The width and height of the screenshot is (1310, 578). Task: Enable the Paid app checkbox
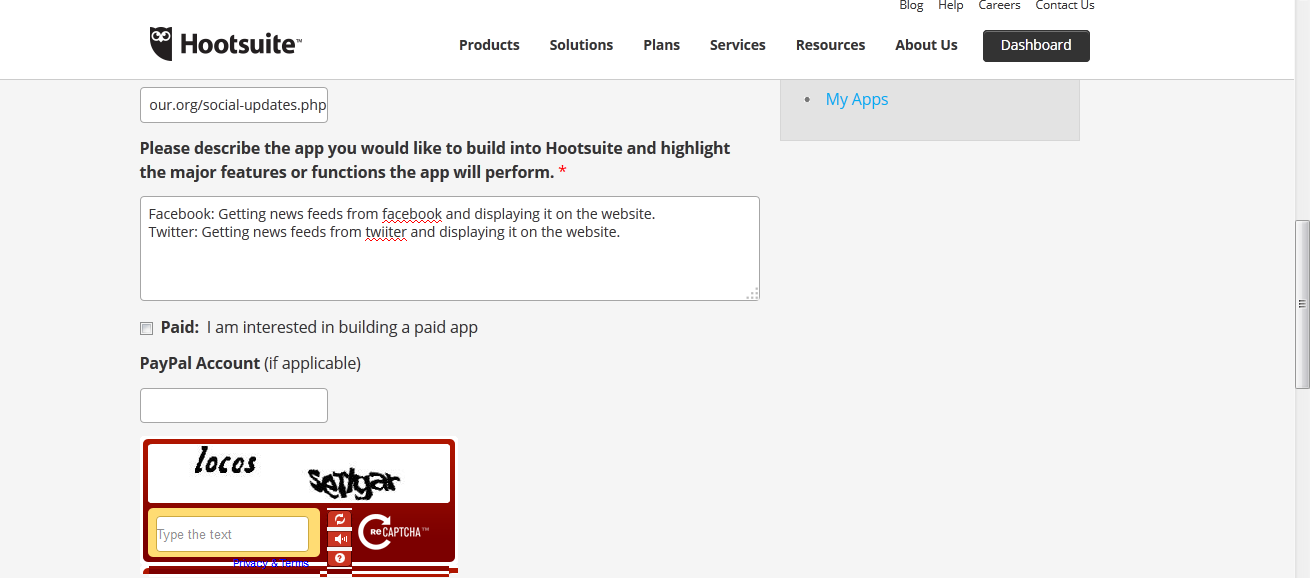[x=147, y=328]
